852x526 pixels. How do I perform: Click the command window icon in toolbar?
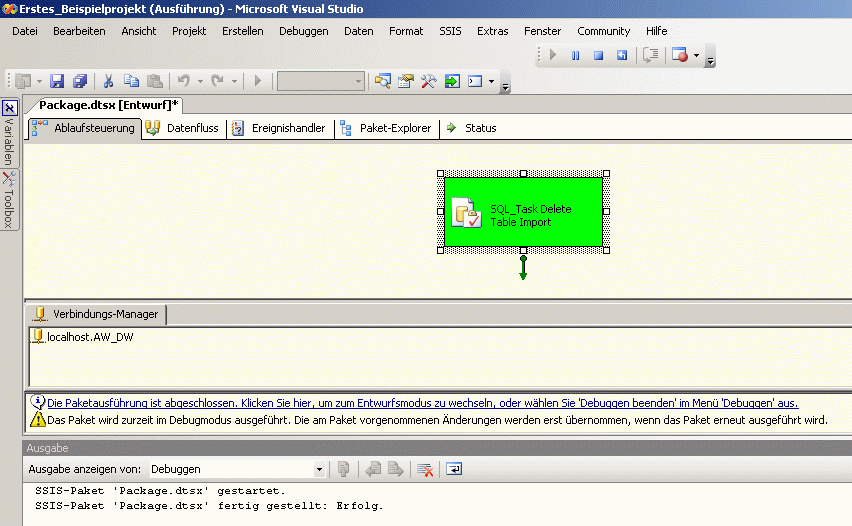475,82
